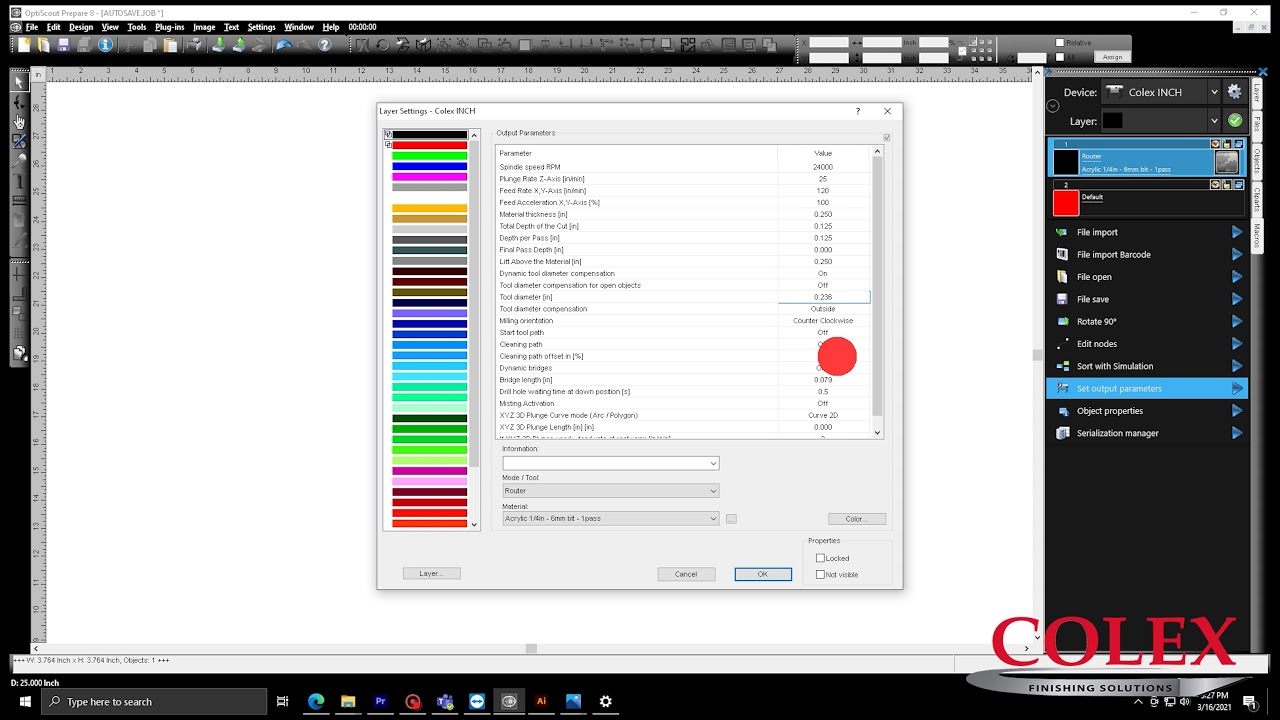Select the node edit tool in toolbox
This screenshot has width=1280, height=720.
(x=19, y=102)
